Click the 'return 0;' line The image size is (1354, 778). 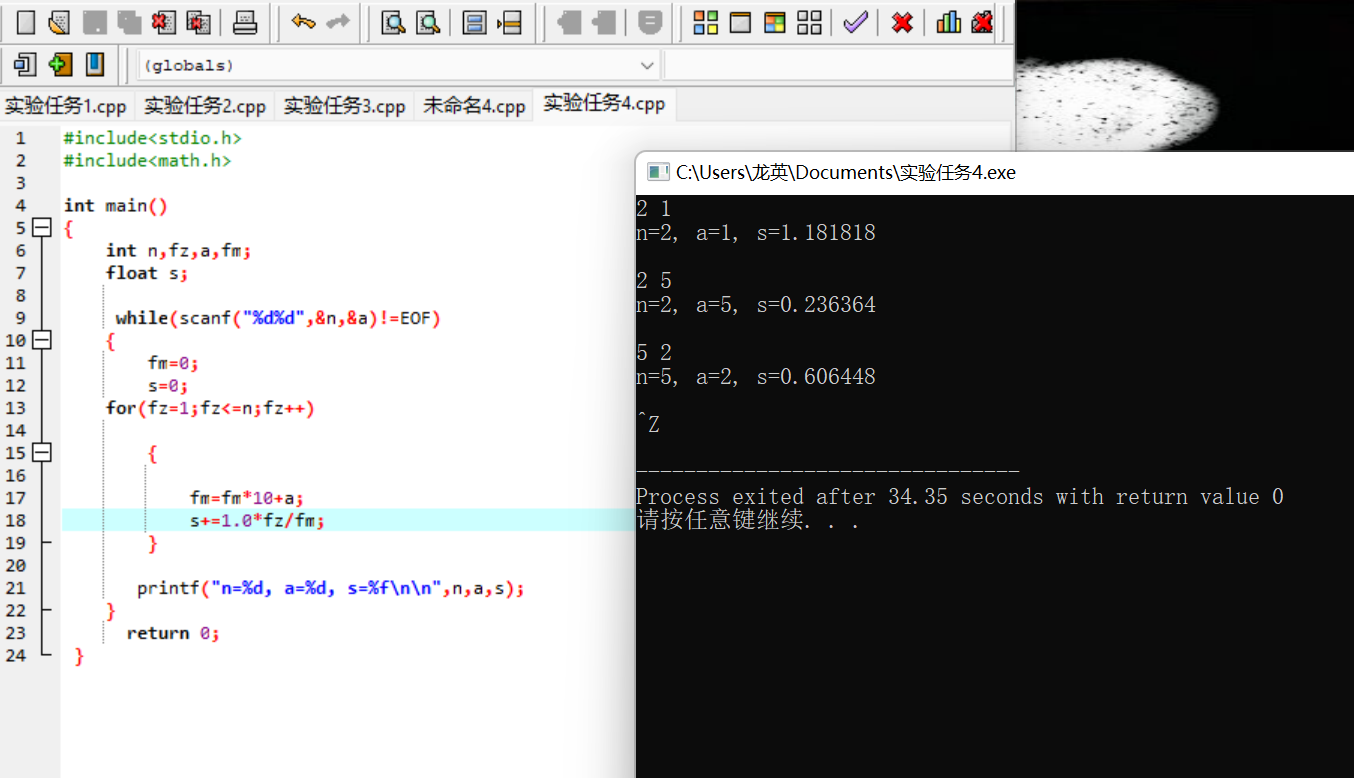tap(173, 633)
